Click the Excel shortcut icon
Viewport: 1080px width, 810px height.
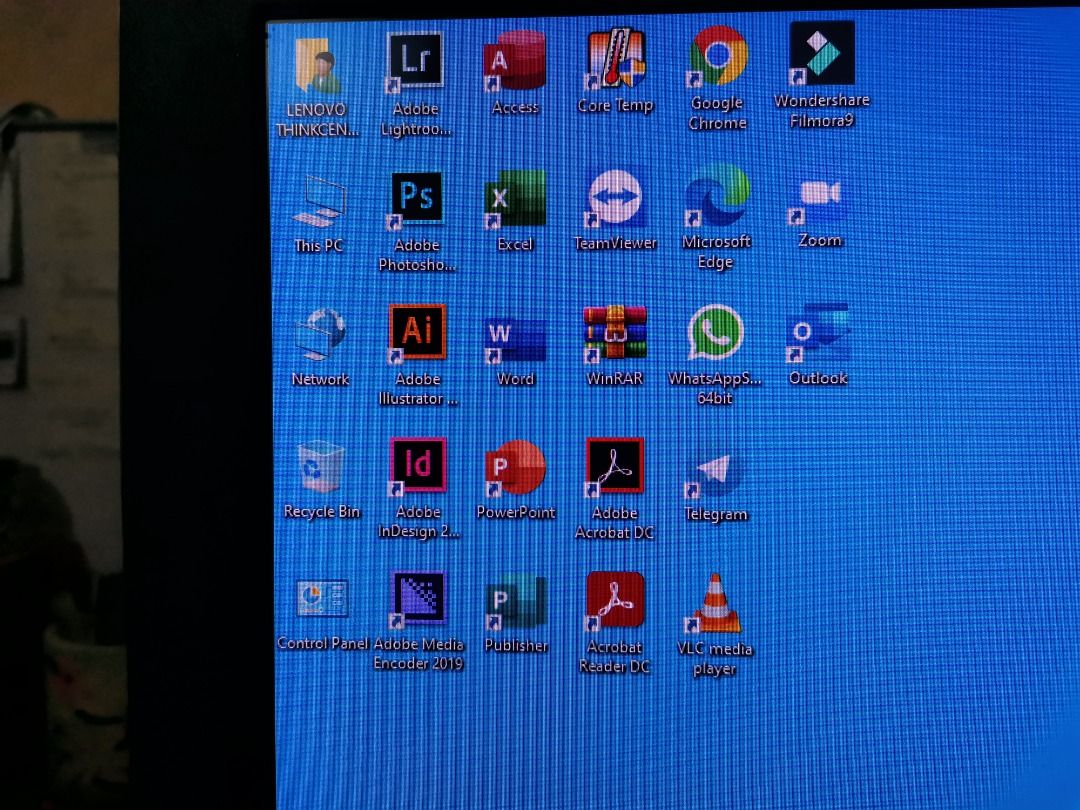point(516,199)
